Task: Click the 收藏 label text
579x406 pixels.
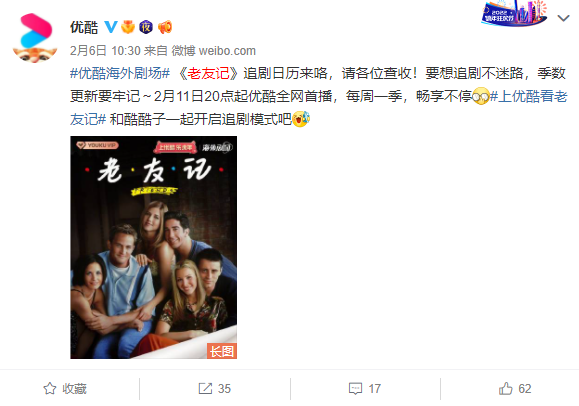Action: click(74, 389)
